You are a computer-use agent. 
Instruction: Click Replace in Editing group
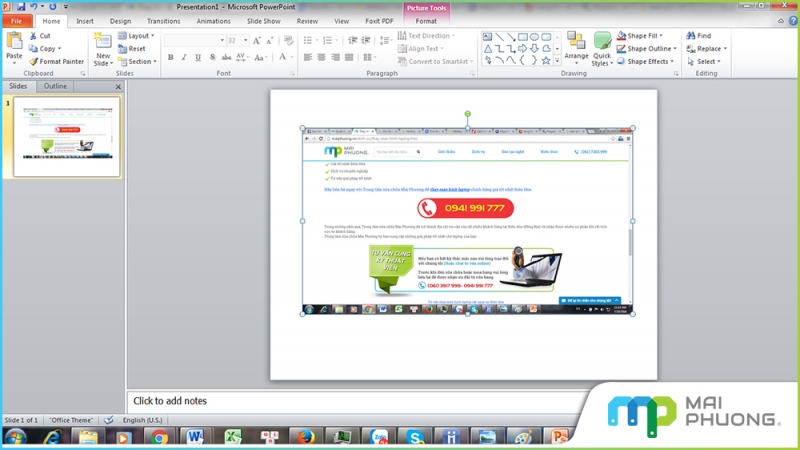coord(707,48)
